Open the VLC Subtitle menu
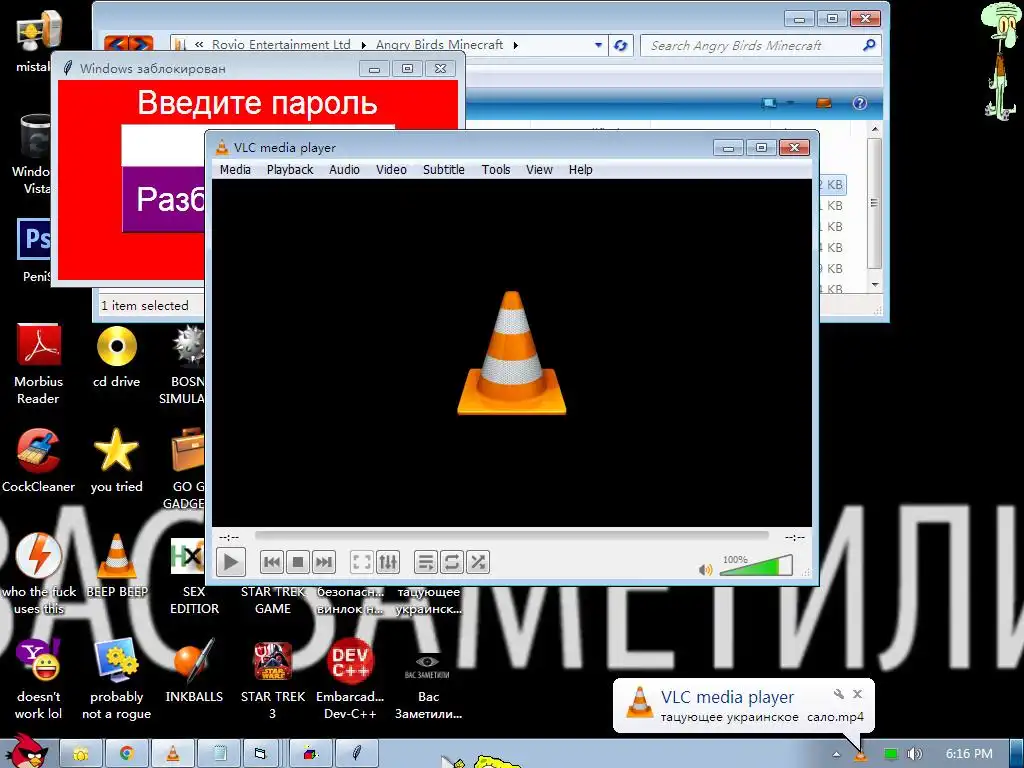 443,170
